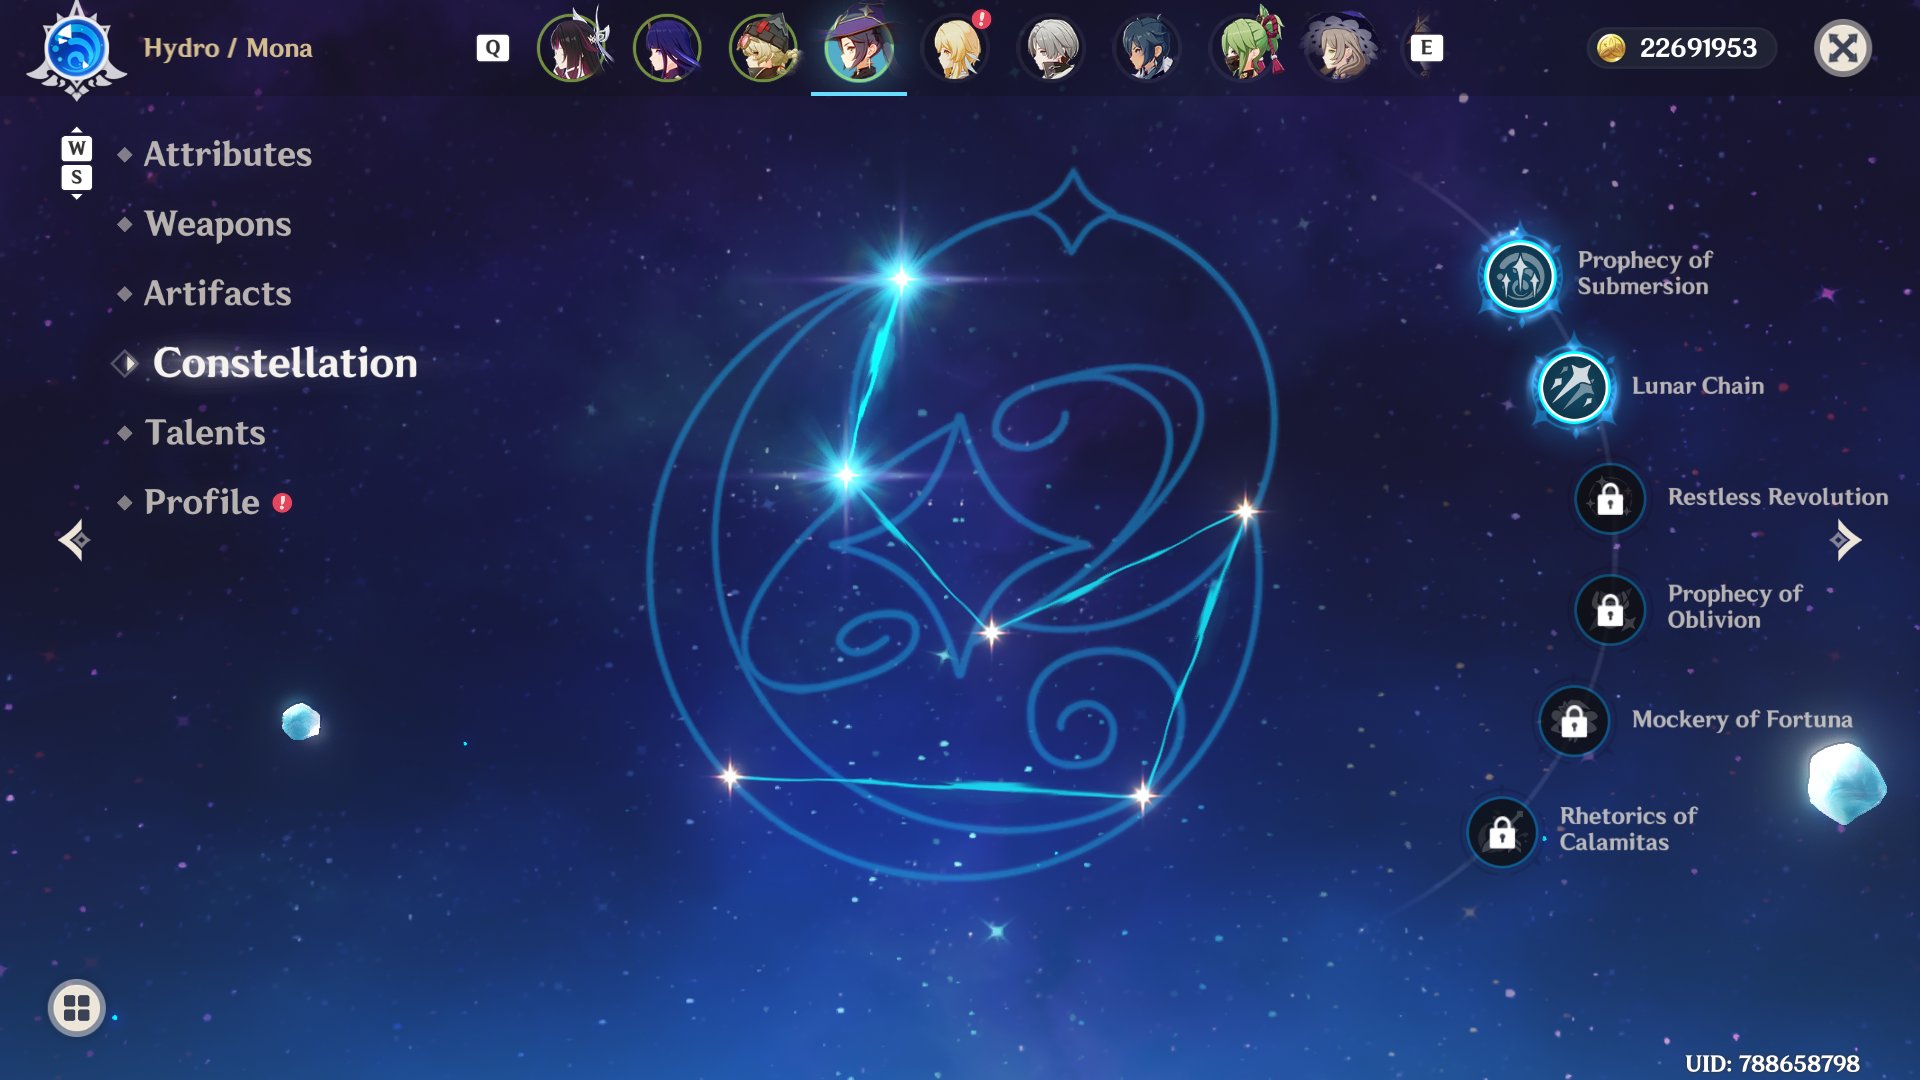1920x1080 pixels.
Task: Select the green-haired character with red ribbons
Action: click(1246, 47)
